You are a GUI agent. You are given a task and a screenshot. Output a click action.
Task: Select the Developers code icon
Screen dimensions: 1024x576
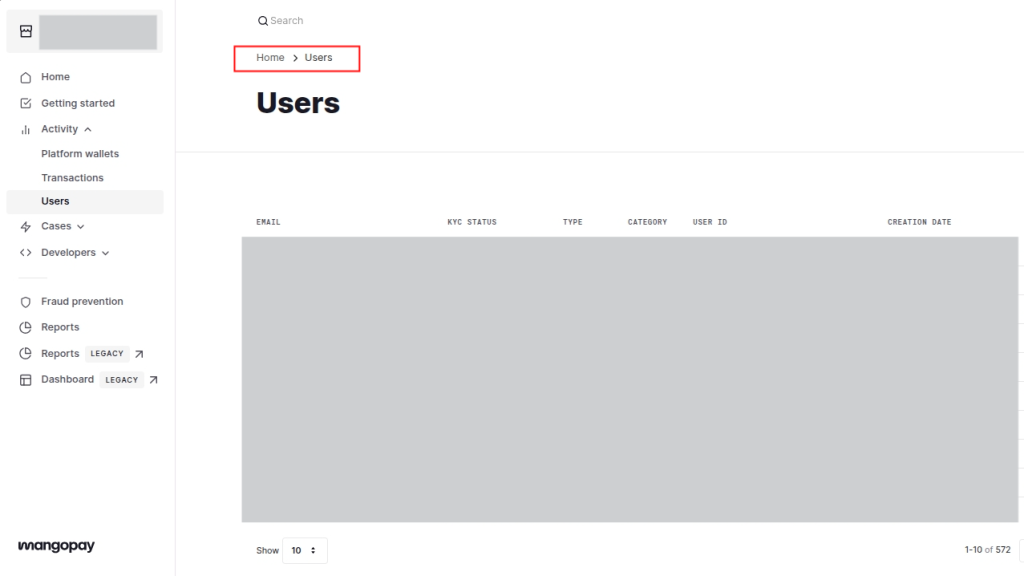[25, 252]
